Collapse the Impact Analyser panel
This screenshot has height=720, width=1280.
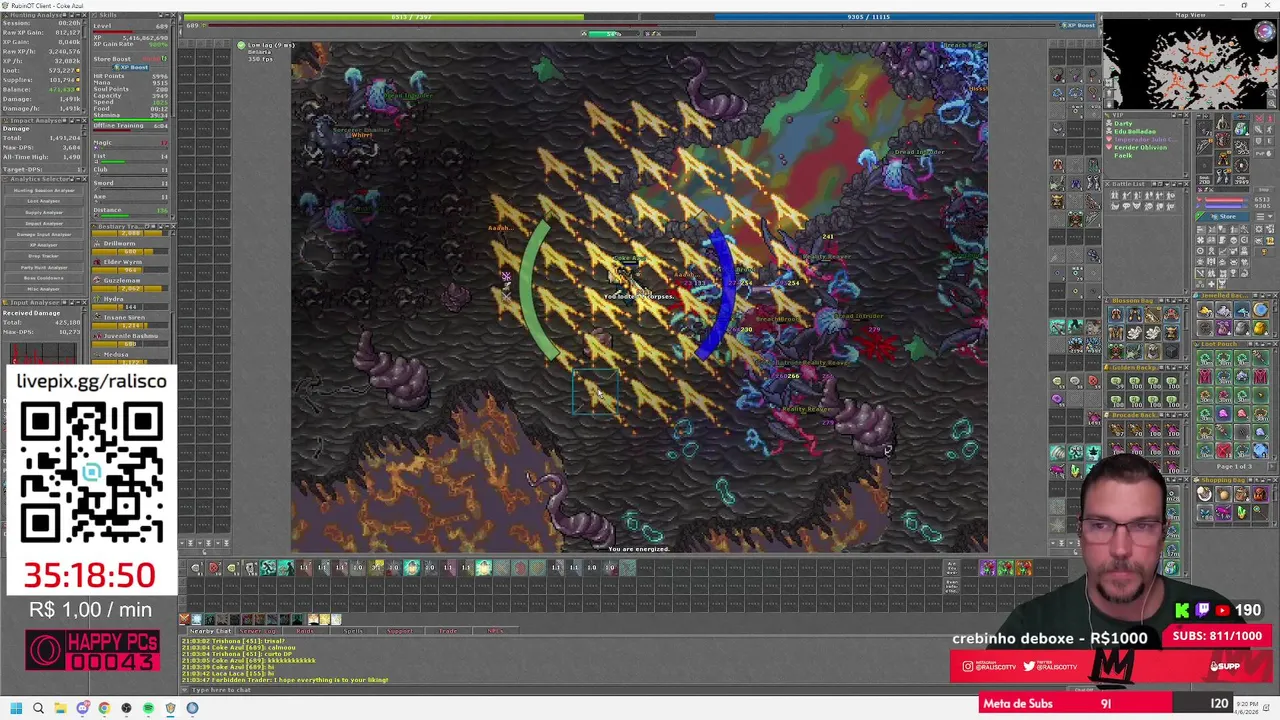click(78, 120)
